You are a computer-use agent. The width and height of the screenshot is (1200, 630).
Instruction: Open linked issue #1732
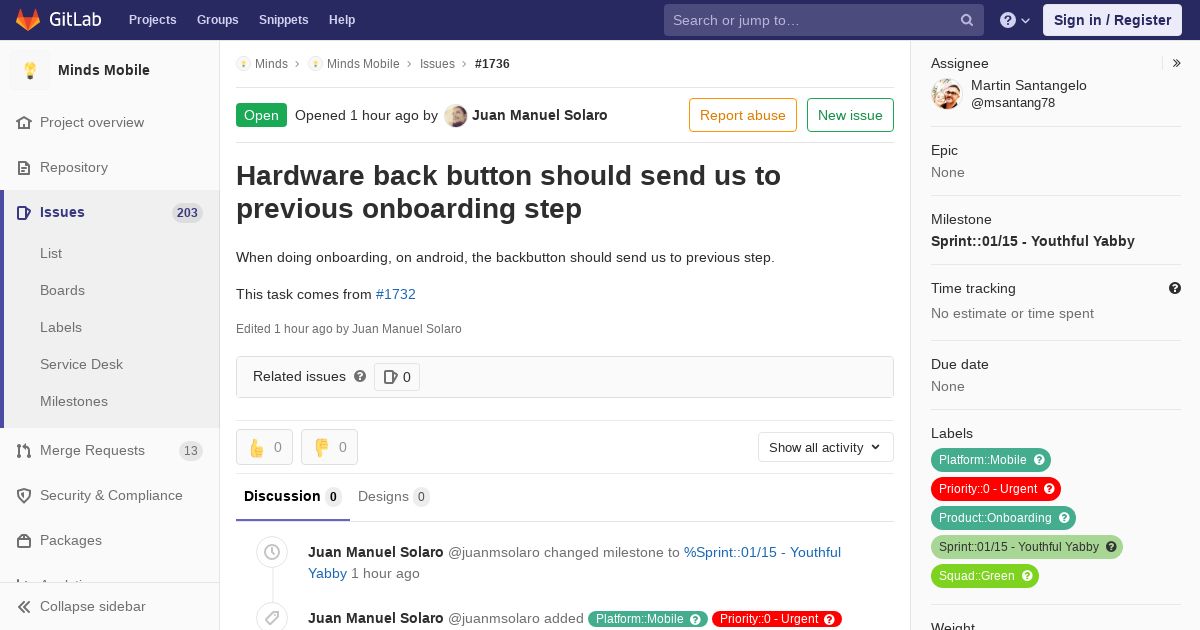(x=396, y=294)
